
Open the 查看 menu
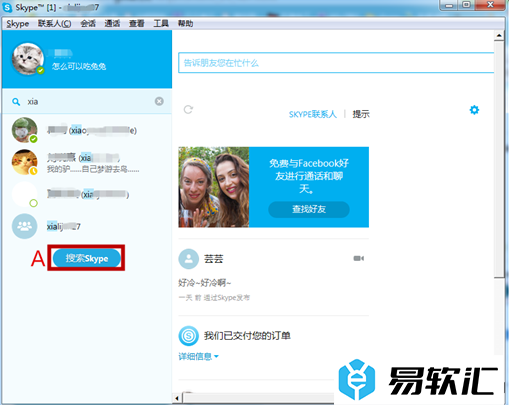pyautogui.click(x=137, y=24)
